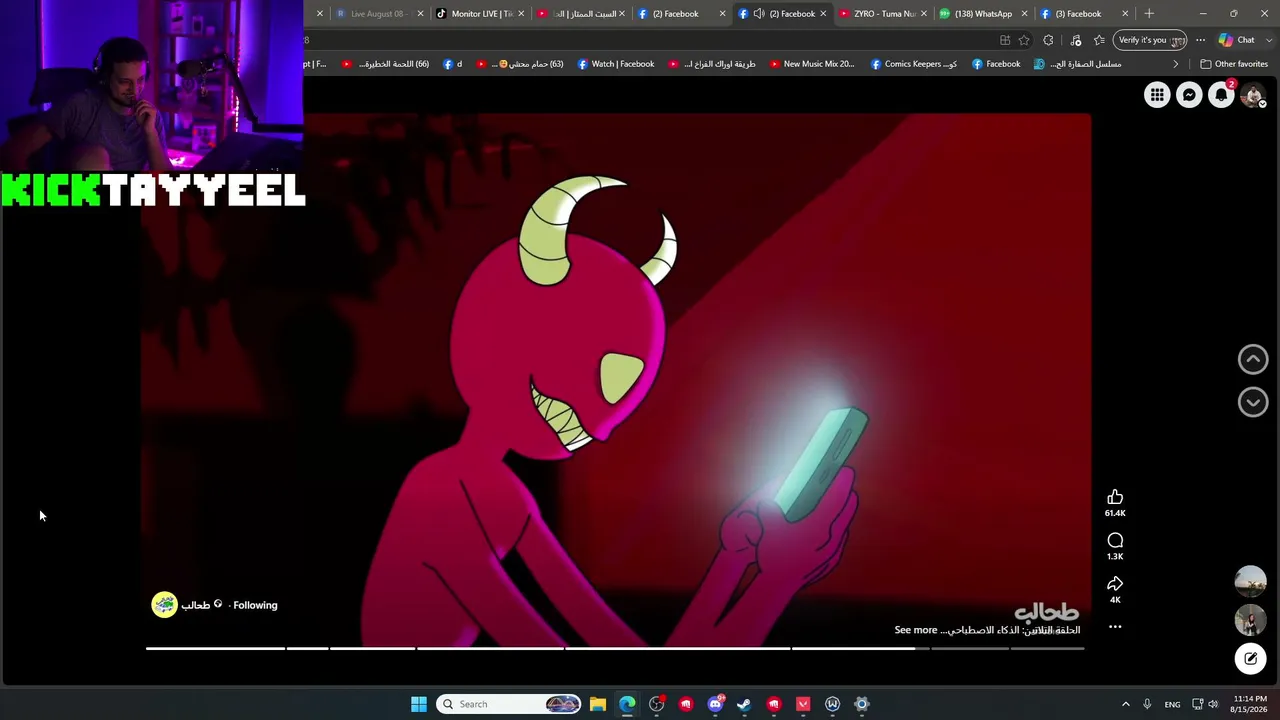The width and height of the screenshot is (1280, 720).
Task: Open the طحالب page avatar
Action: (164, 604)
